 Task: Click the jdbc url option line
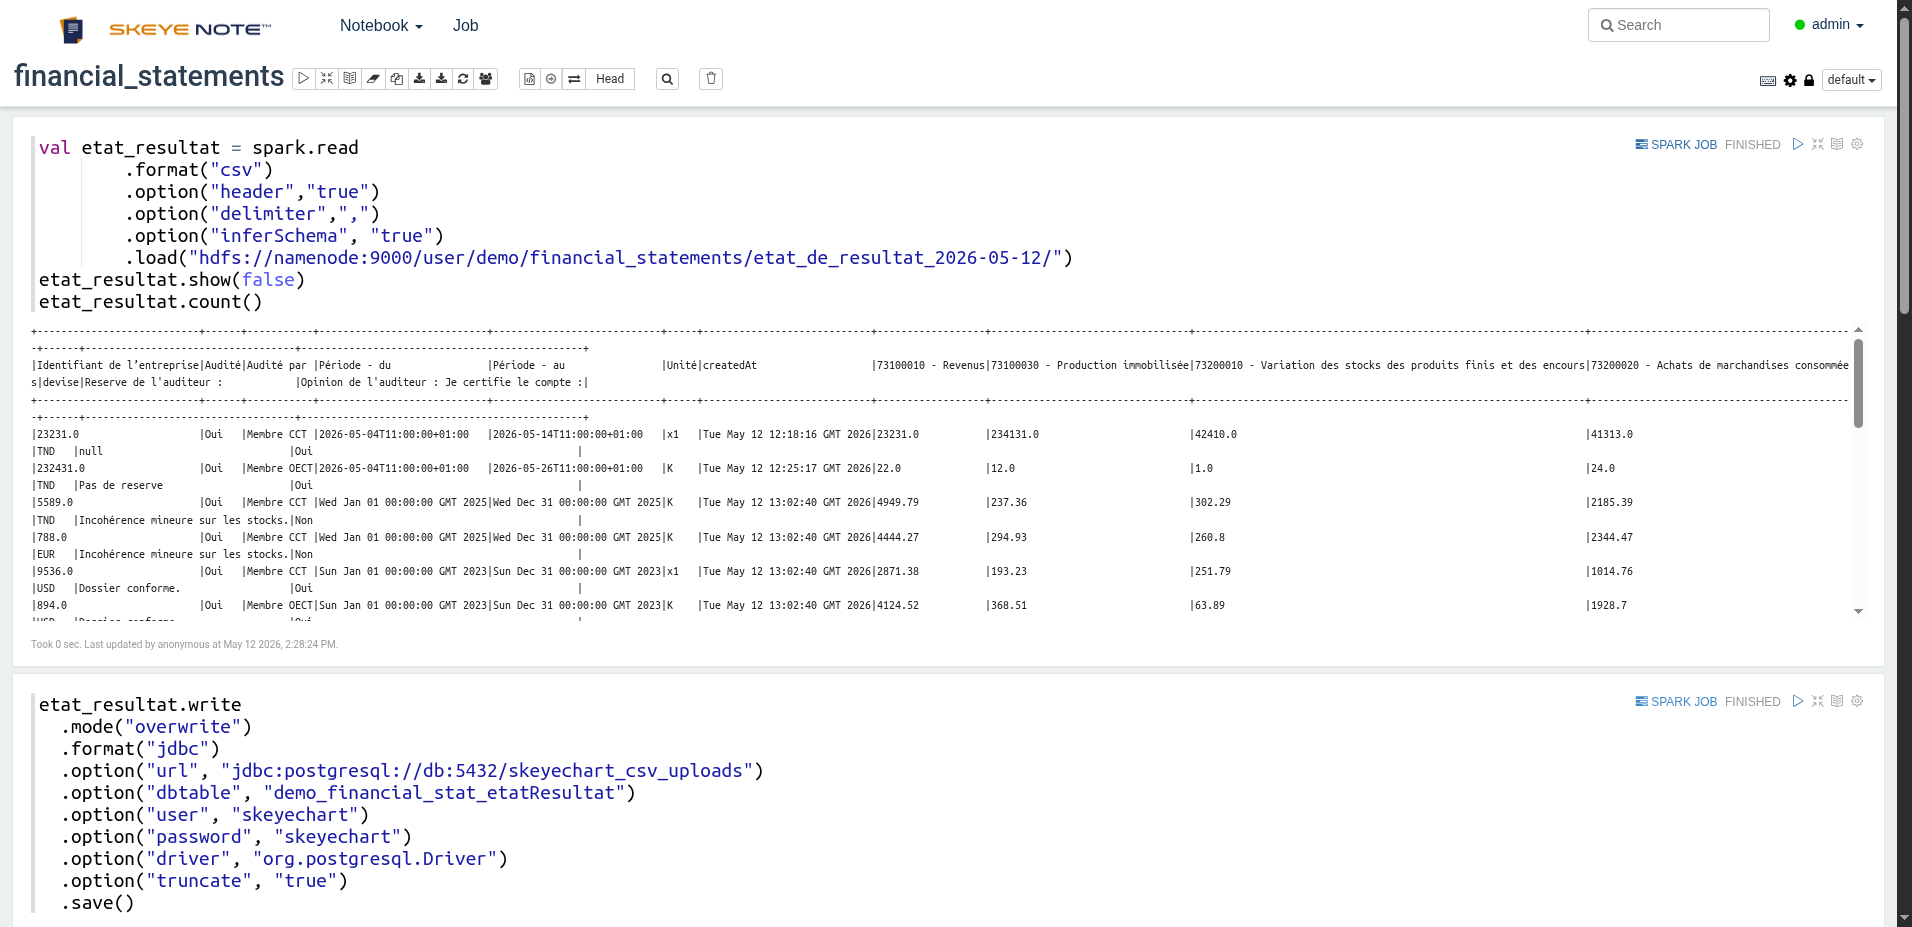(x=412, y=771)
